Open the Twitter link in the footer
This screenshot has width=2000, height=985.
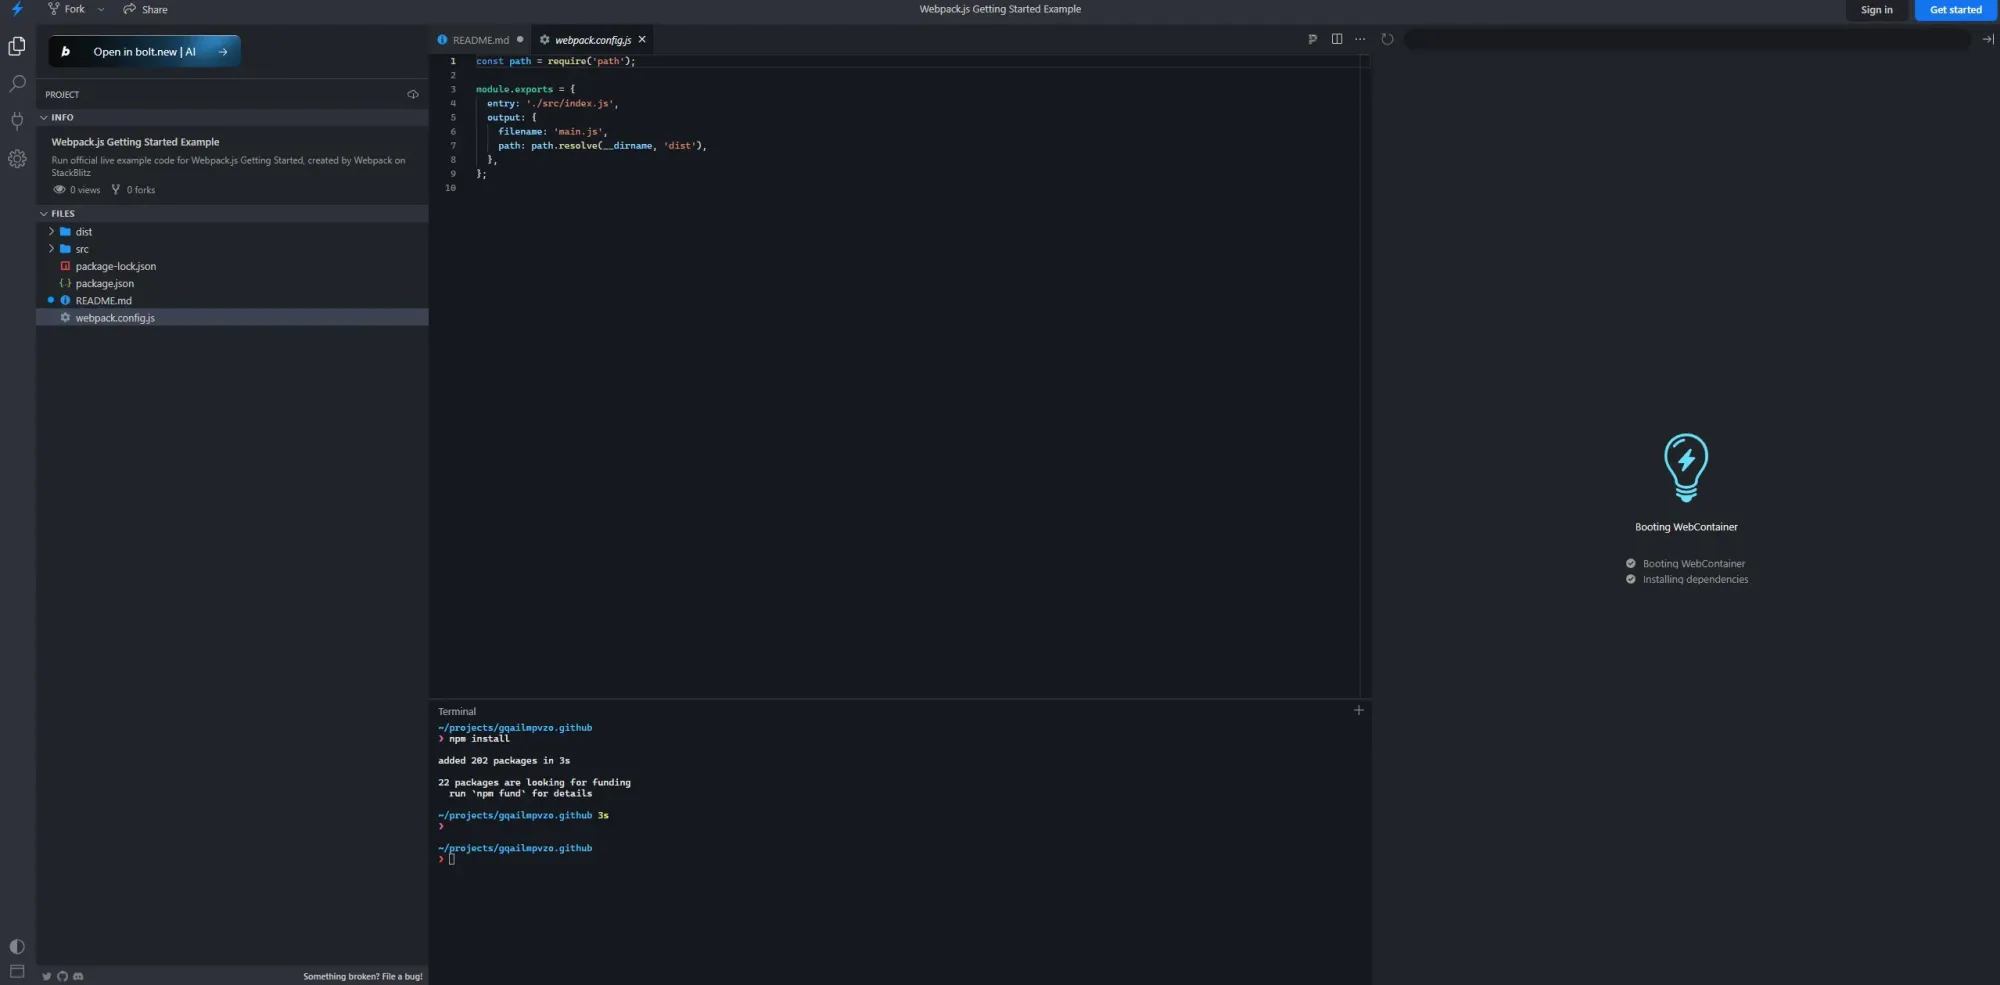(x=46, y=976)
